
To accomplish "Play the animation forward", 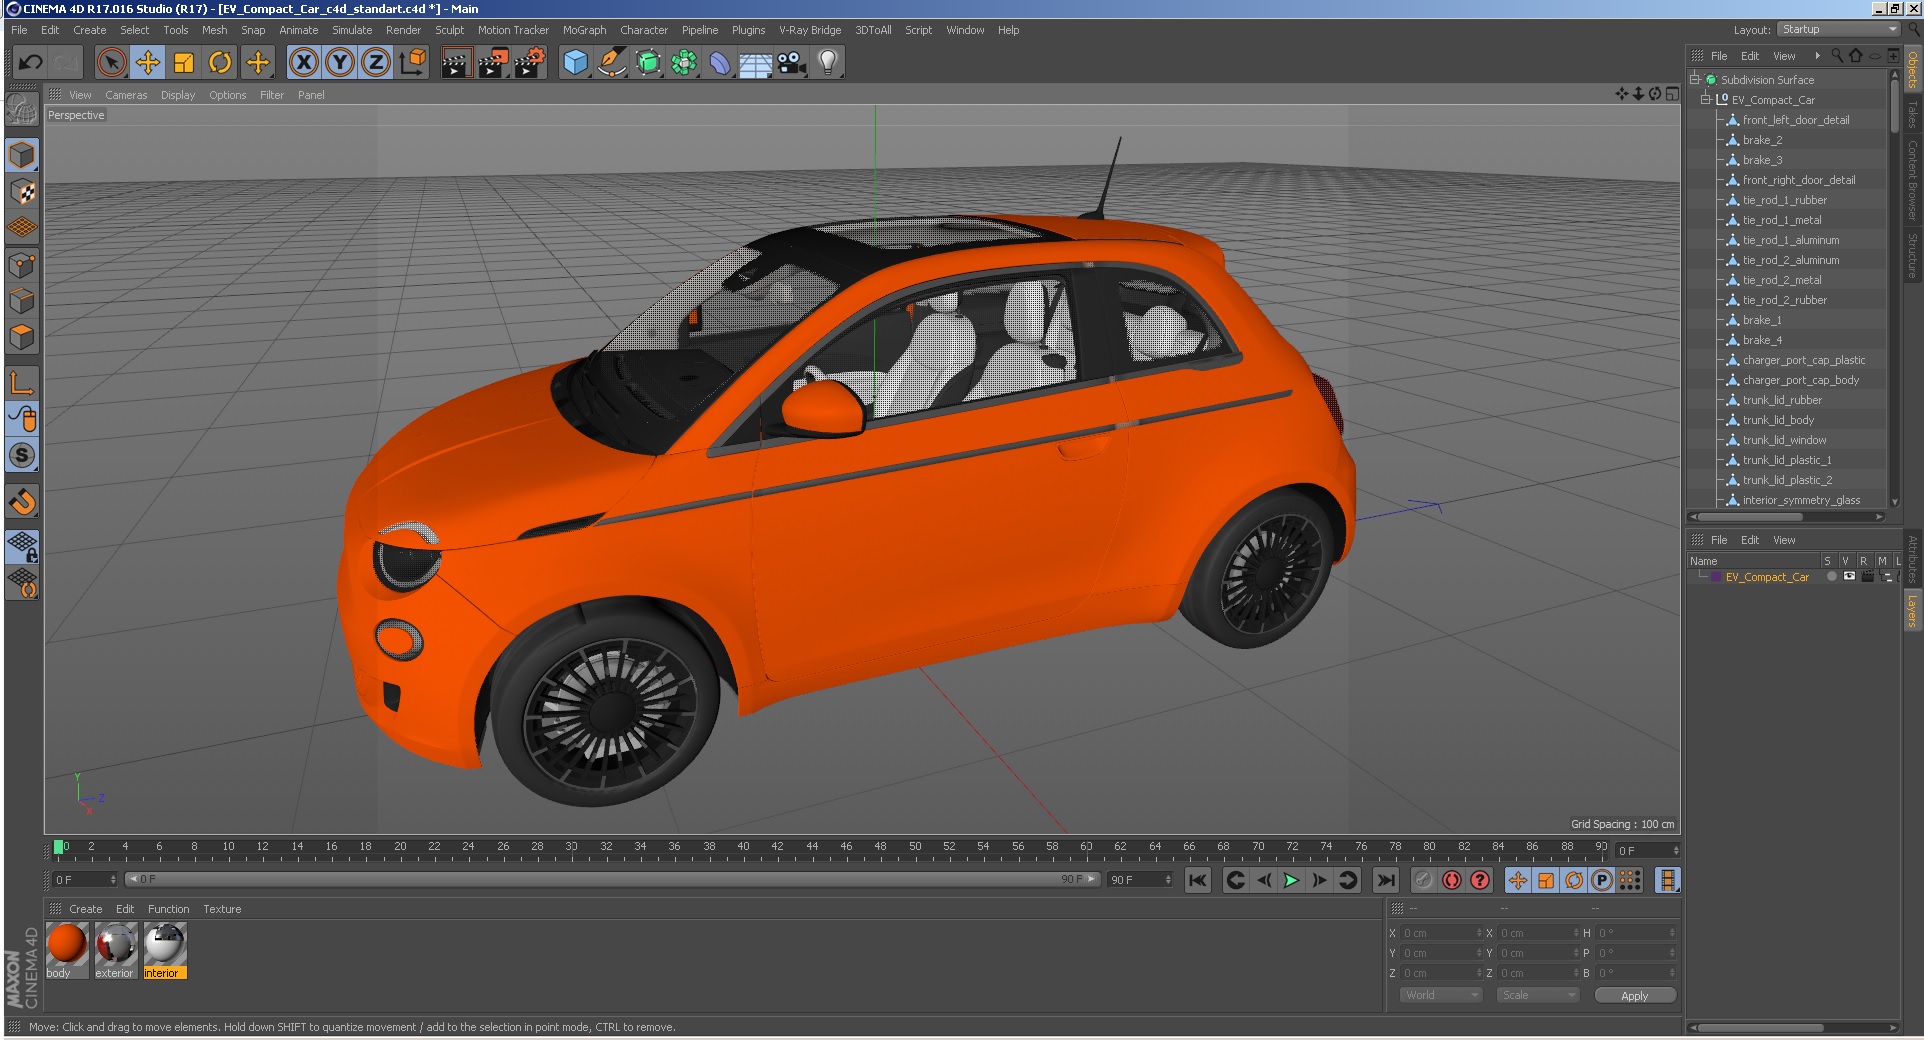I will click(1291, 880).
